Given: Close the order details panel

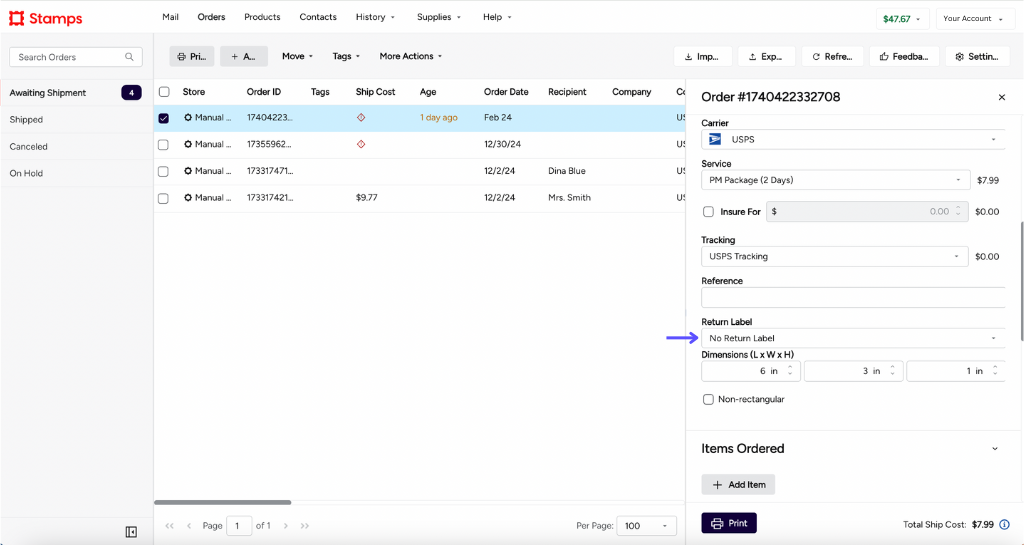Looking at the screenshot, I should click(x=1002, y=97).
